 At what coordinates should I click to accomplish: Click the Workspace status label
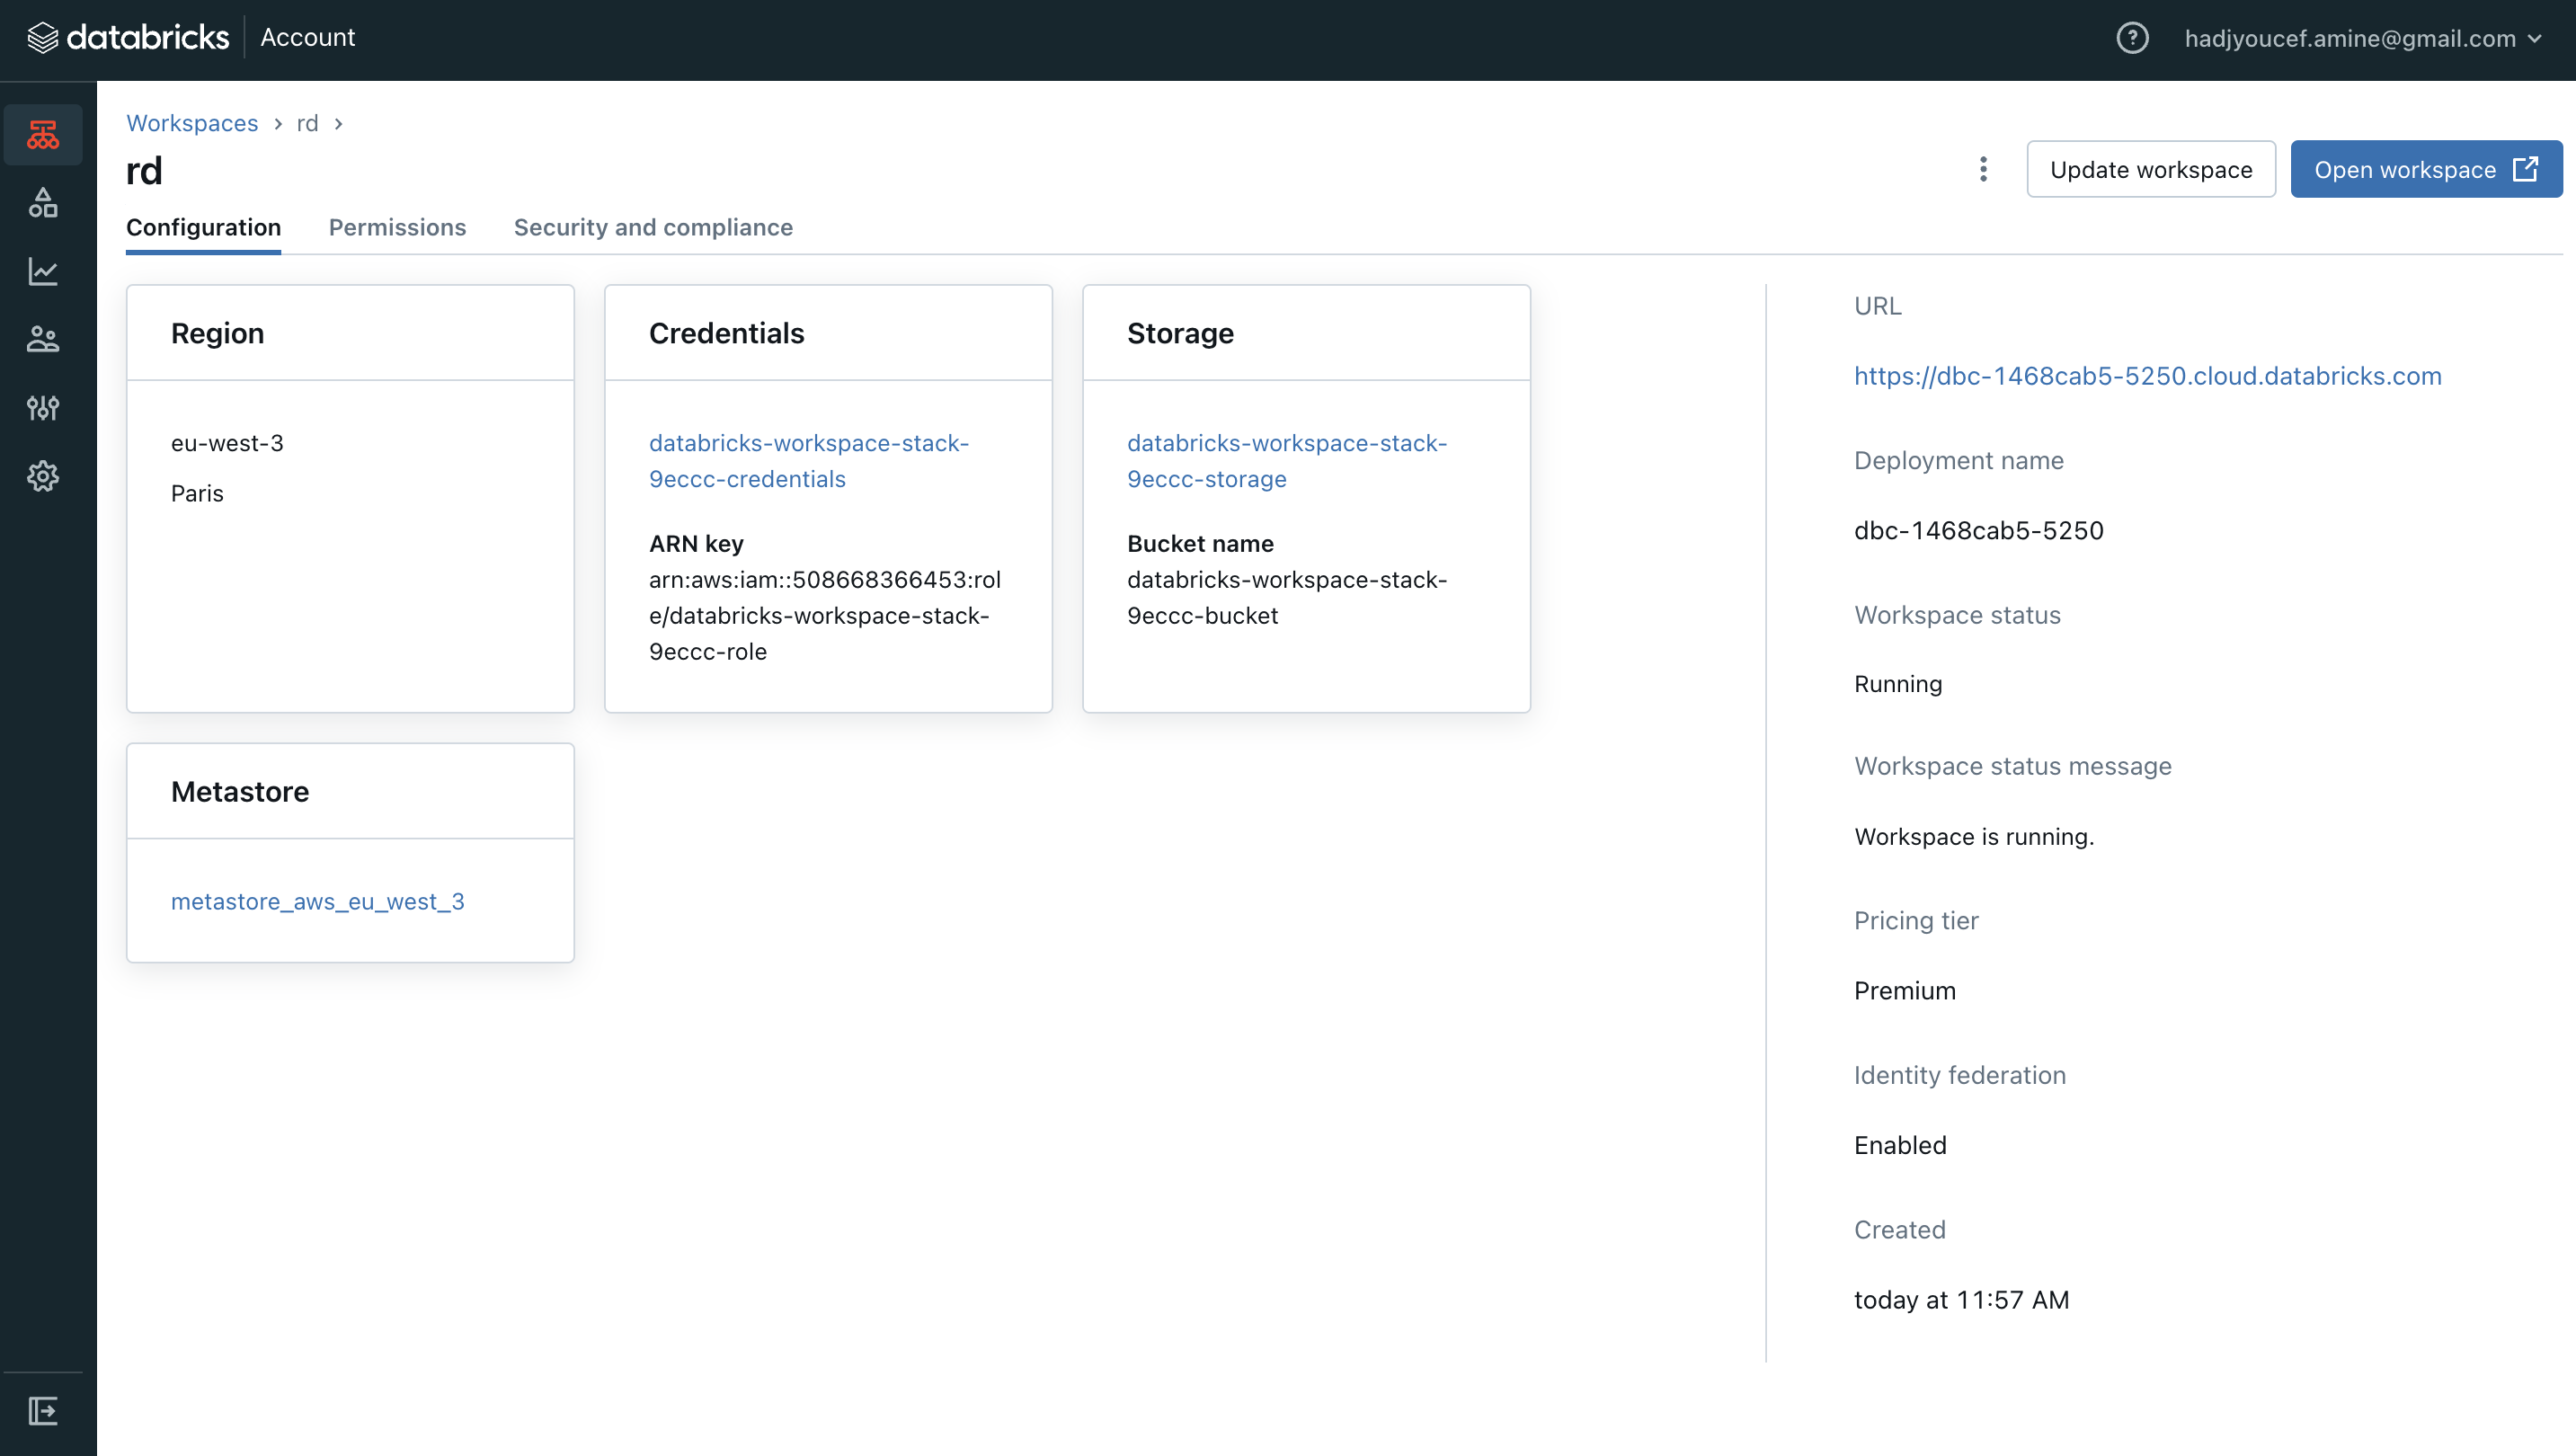coord(1957,615)
